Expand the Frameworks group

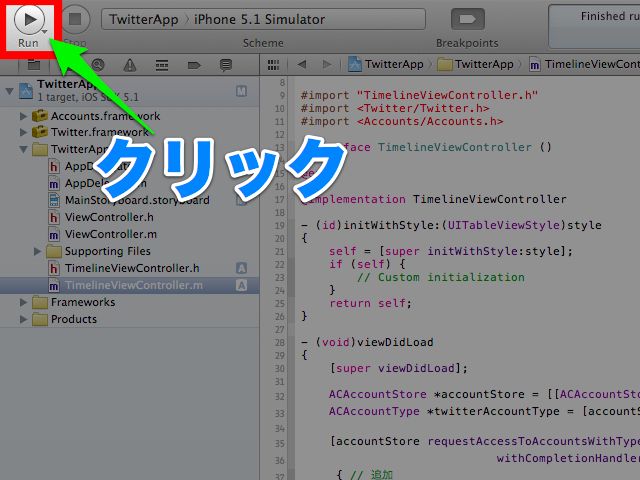(x=23, y=302)
